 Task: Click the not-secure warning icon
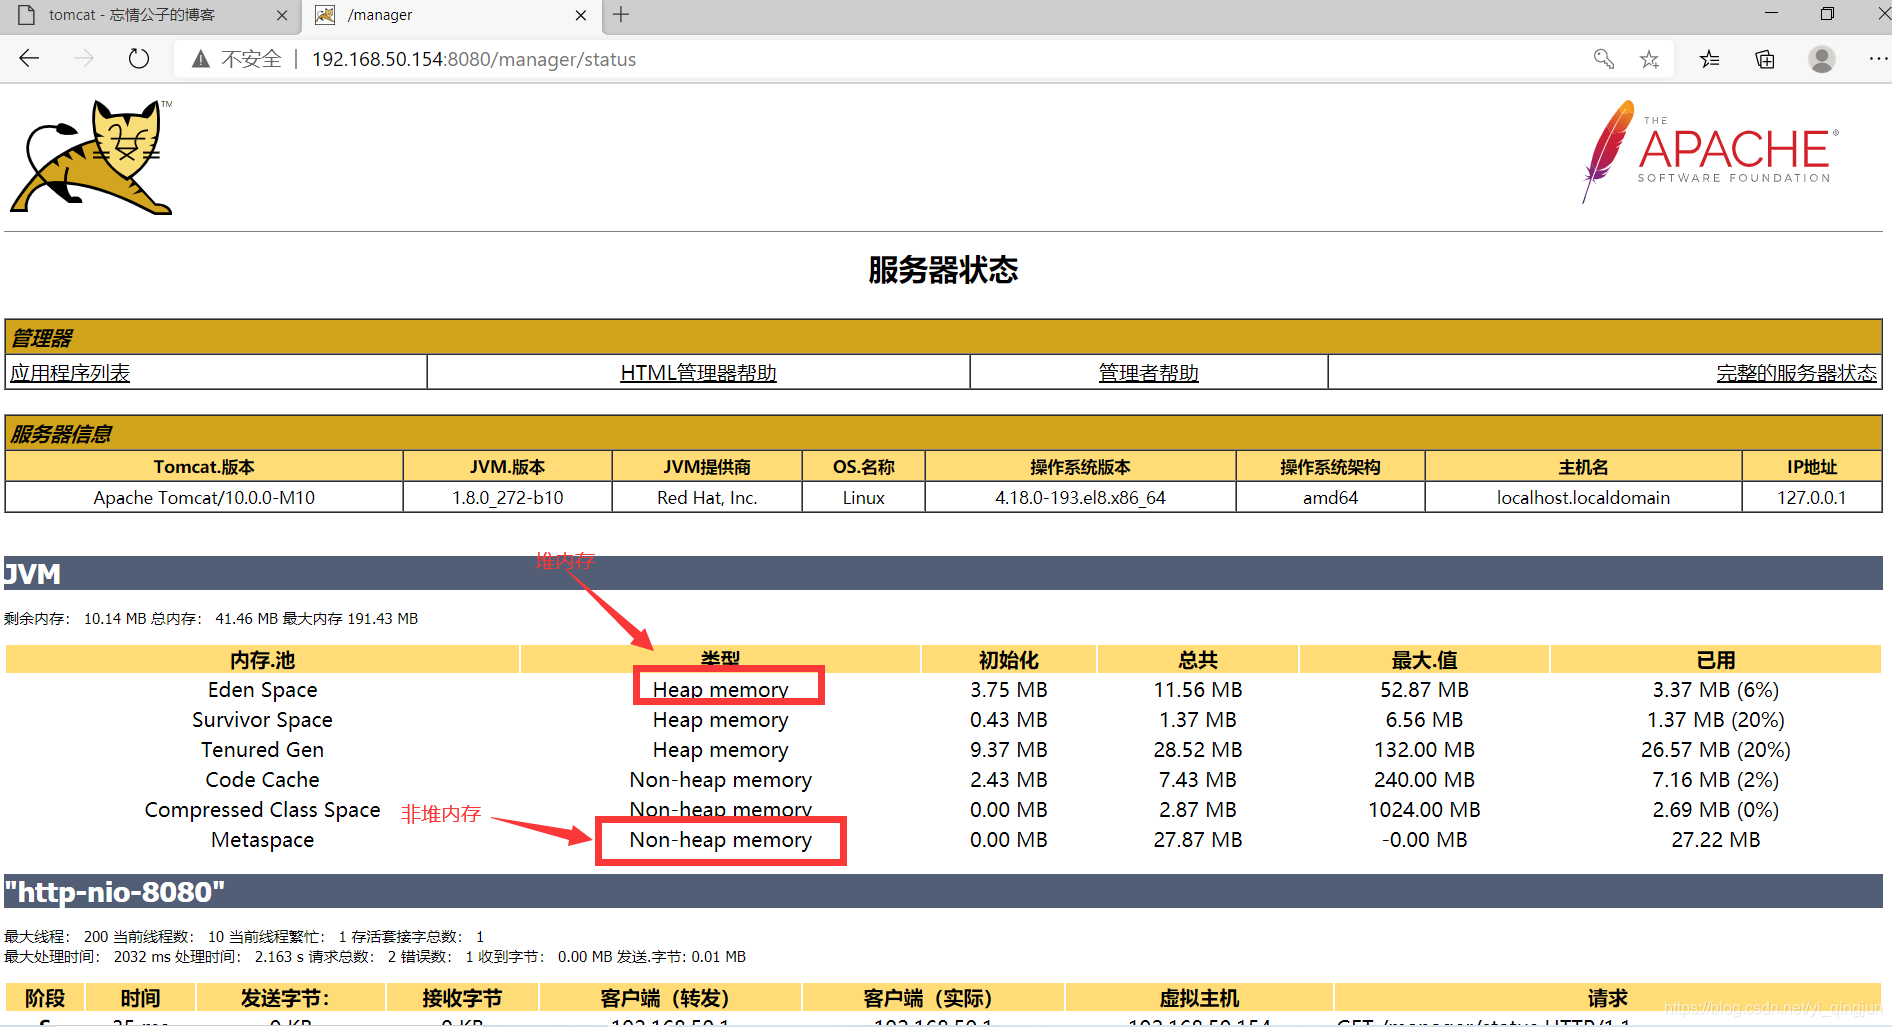201,59
